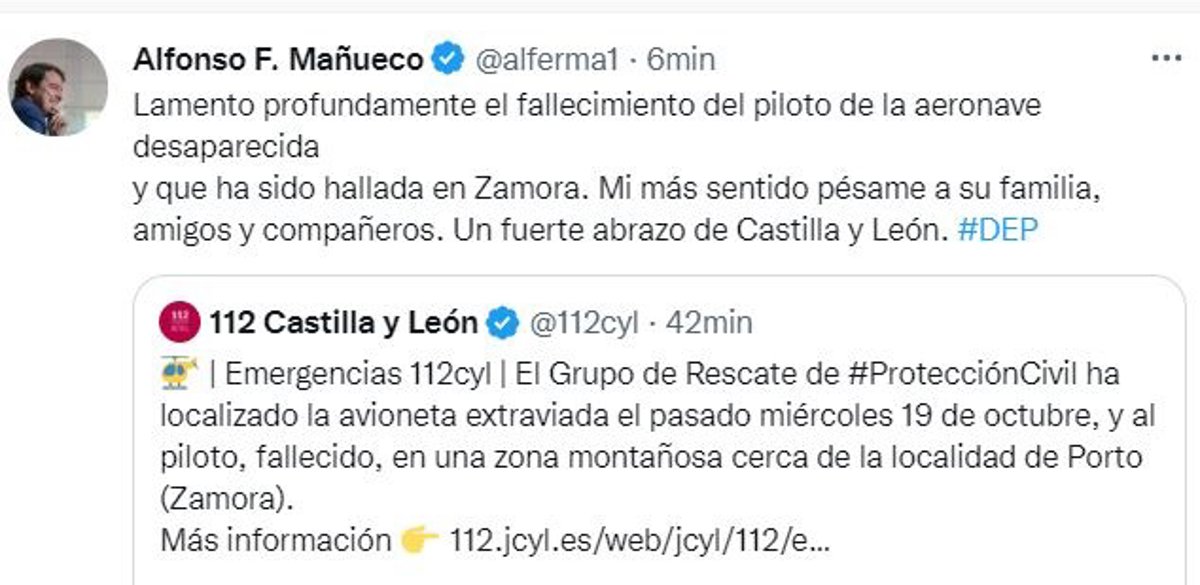Click the quoted tweet text mentioning Porto (Zamora)
This screenshot has height=585, width=1200.
coord(650,457)
